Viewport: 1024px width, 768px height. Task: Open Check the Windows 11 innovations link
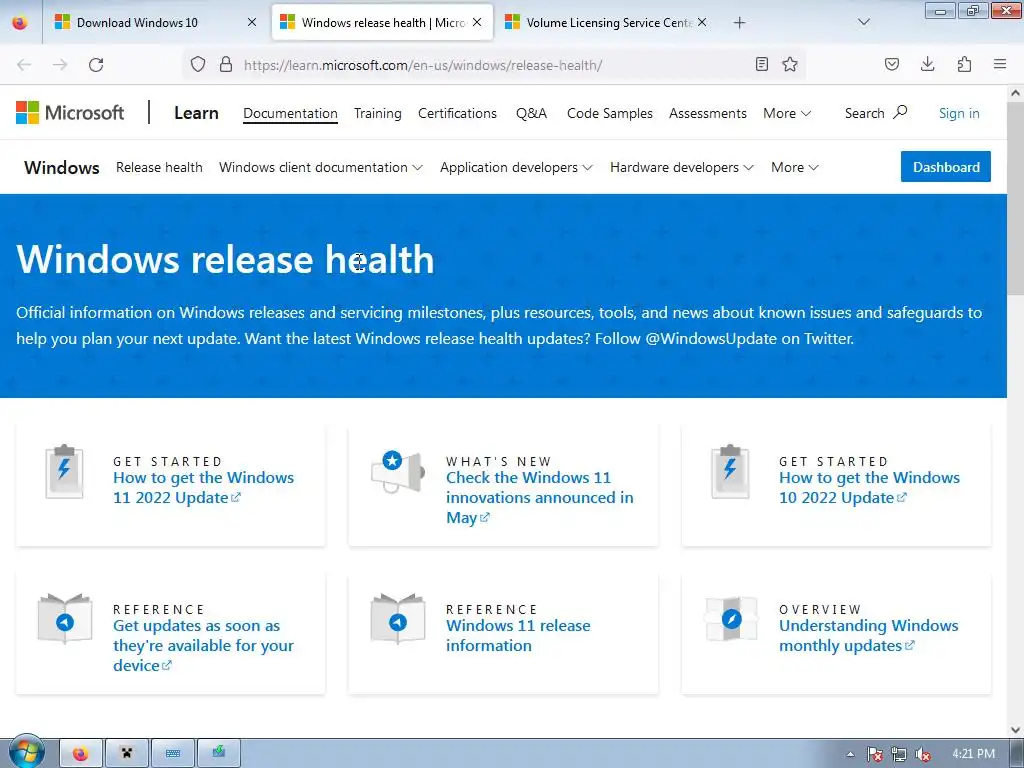tap(539, 498)
